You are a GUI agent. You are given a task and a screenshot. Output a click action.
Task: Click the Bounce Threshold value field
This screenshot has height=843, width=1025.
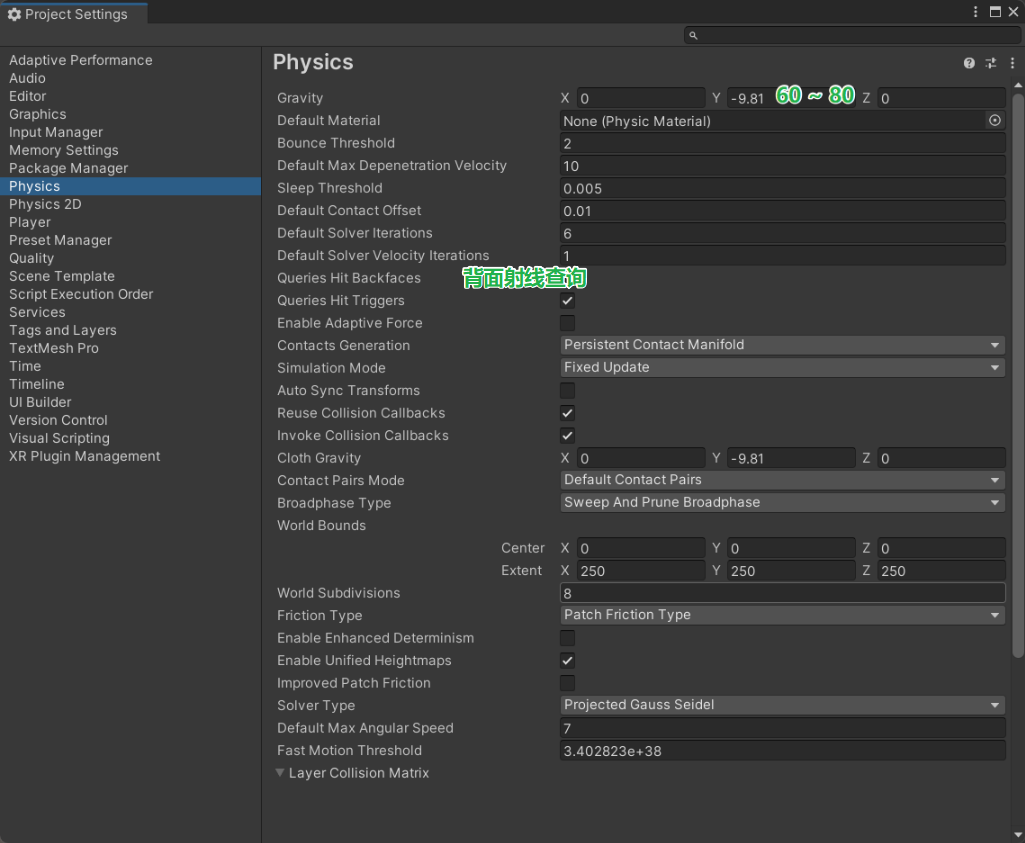pyautogui.click(x=782, y=143)
